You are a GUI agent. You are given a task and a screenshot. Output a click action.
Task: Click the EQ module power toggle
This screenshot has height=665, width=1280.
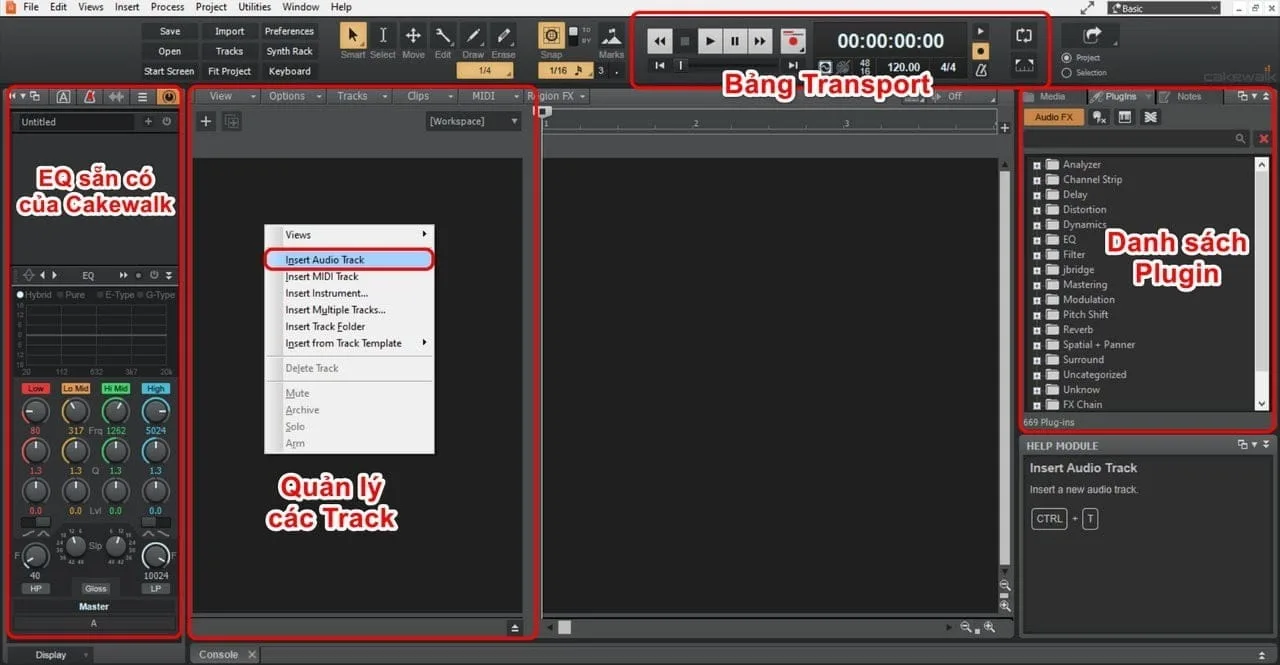click(154, 275)
